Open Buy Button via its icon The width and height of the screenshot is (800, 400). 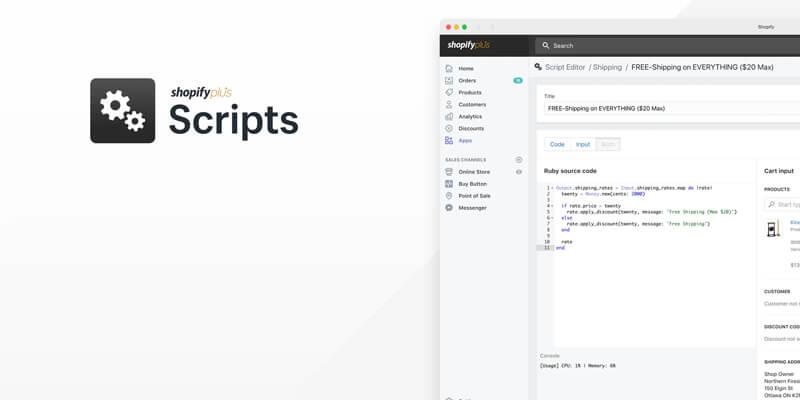click(449, 184)
